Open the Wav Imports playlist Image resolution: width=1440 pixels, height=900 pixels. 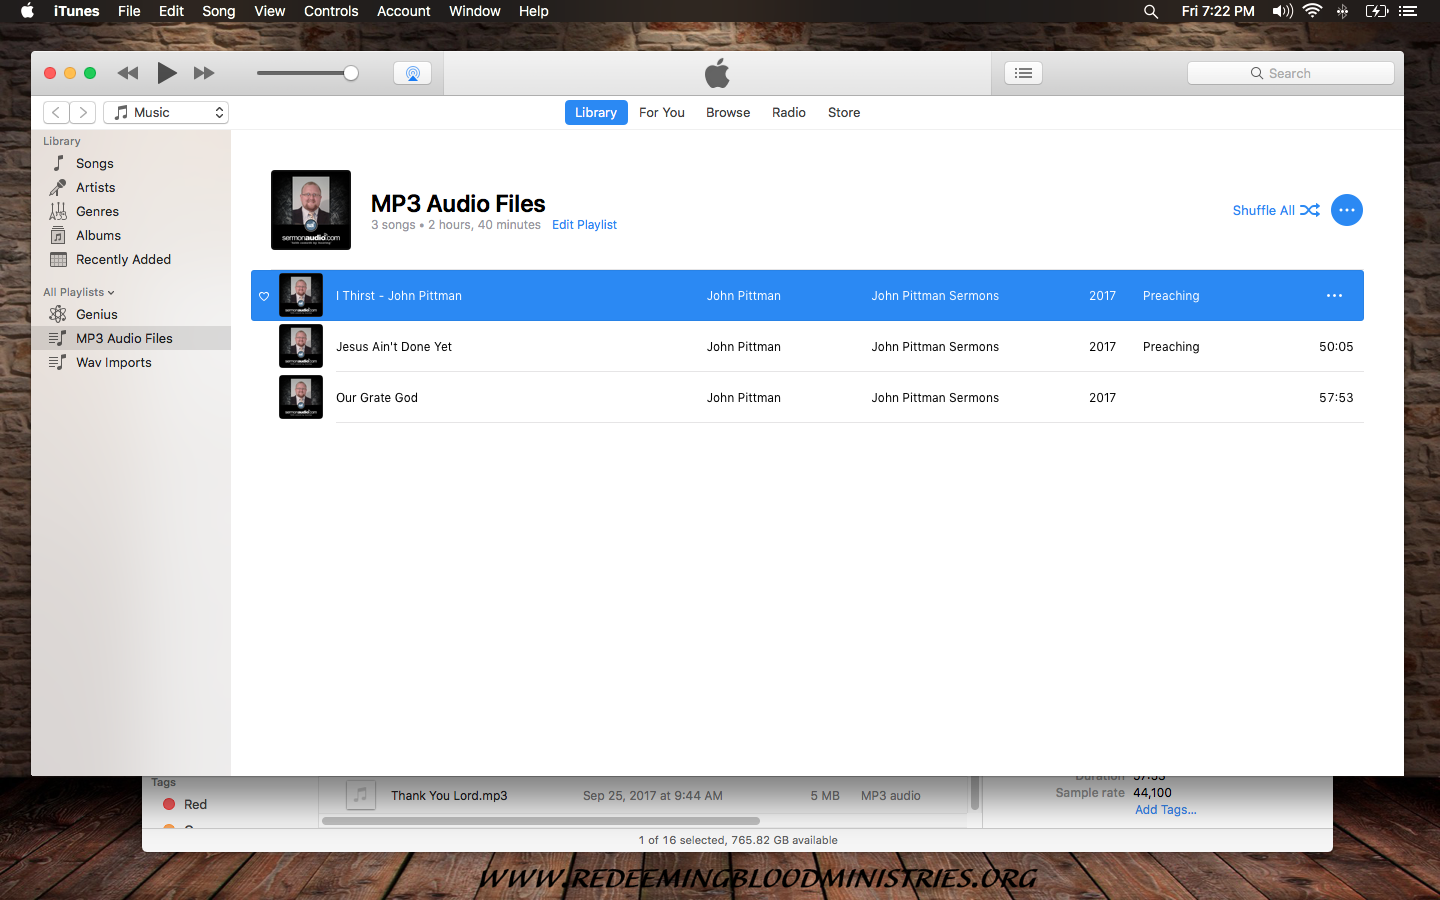tap(131, 363)
